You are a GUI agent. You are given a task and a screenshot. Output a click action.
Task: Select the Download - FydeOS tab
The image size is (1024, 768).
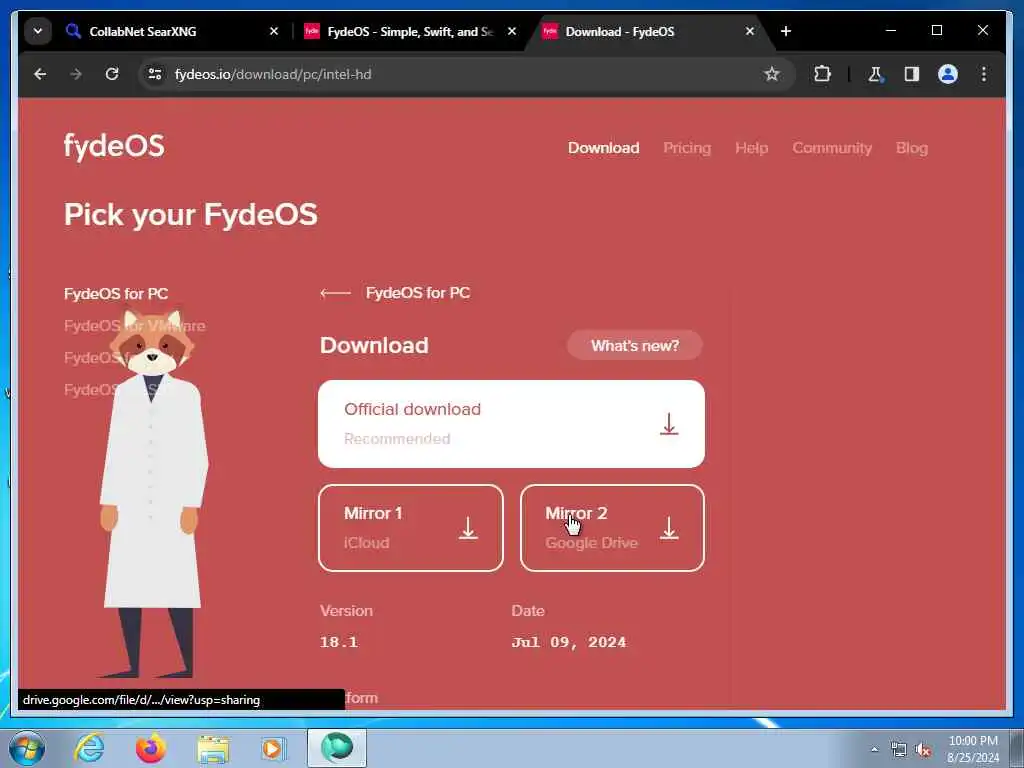click(650, 31)
